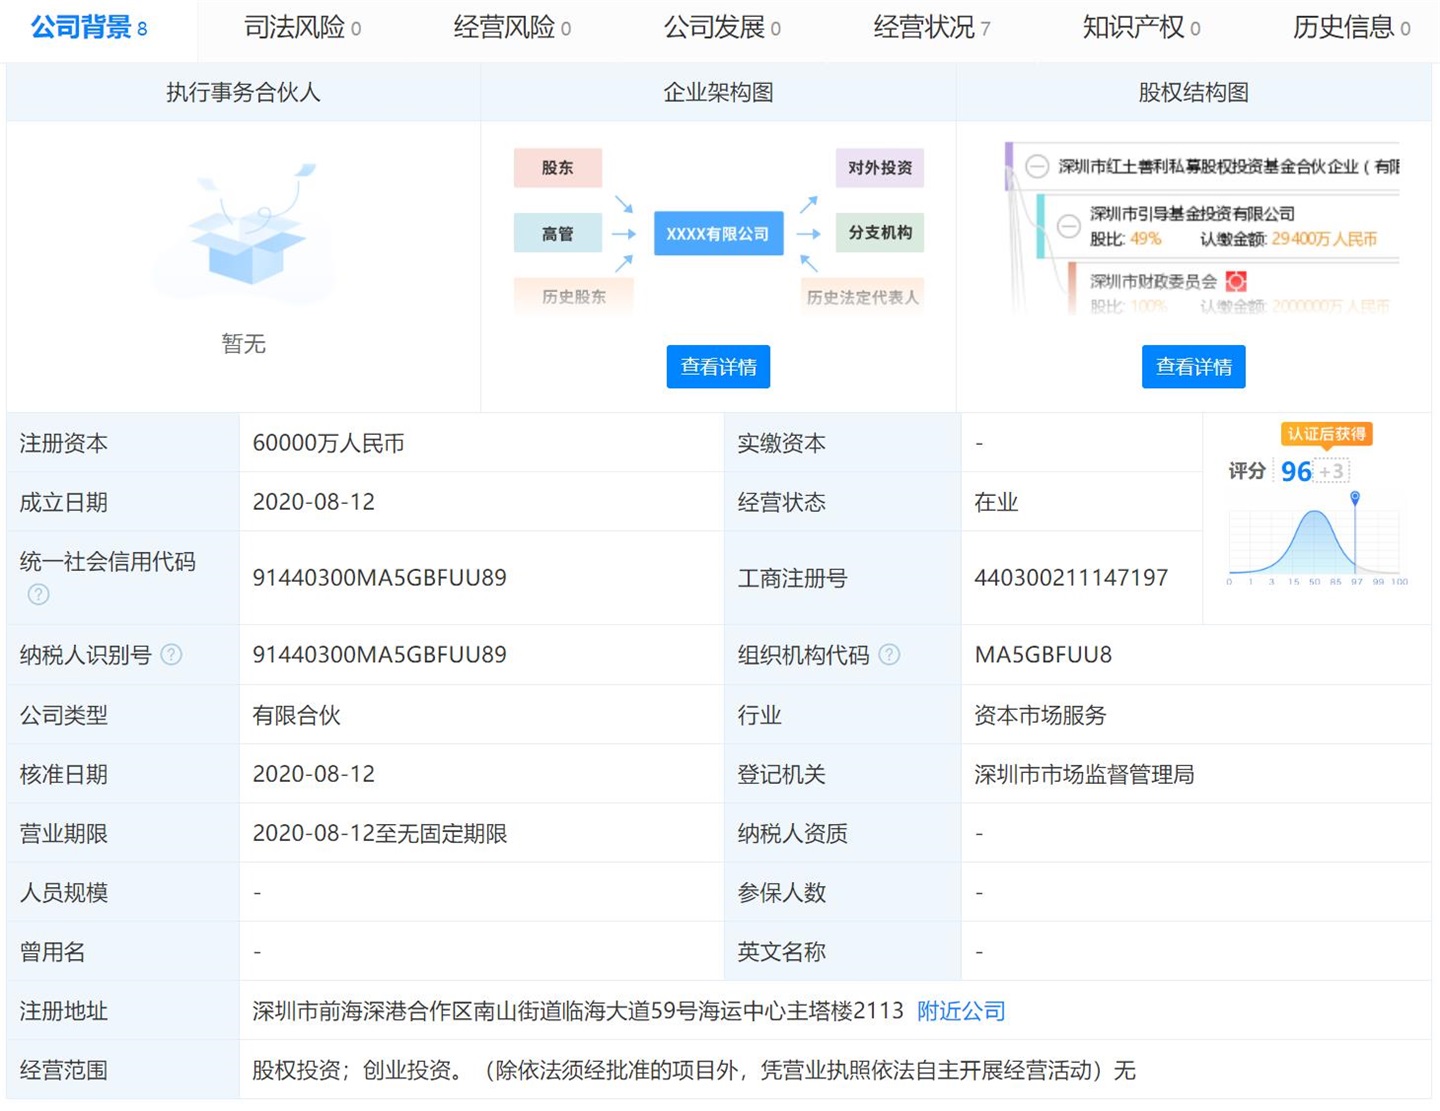Click the XXXX有限公司 center box
The height and width of the screenshot is (1111, 1440).
pos(718,234)
